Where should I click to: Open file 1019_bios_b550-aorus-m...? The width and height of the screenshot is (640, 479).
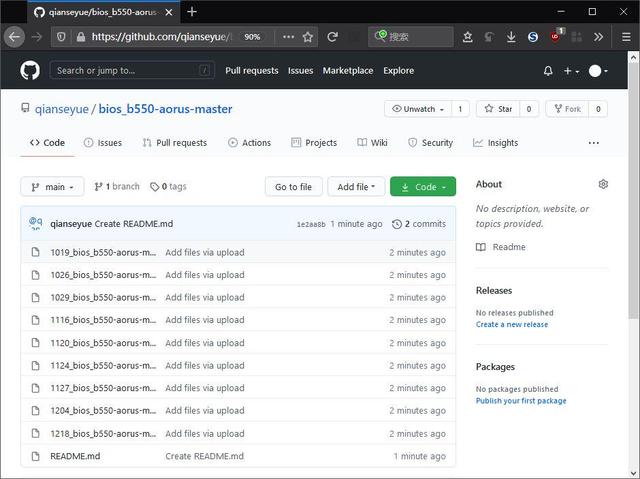pos(103,253)
